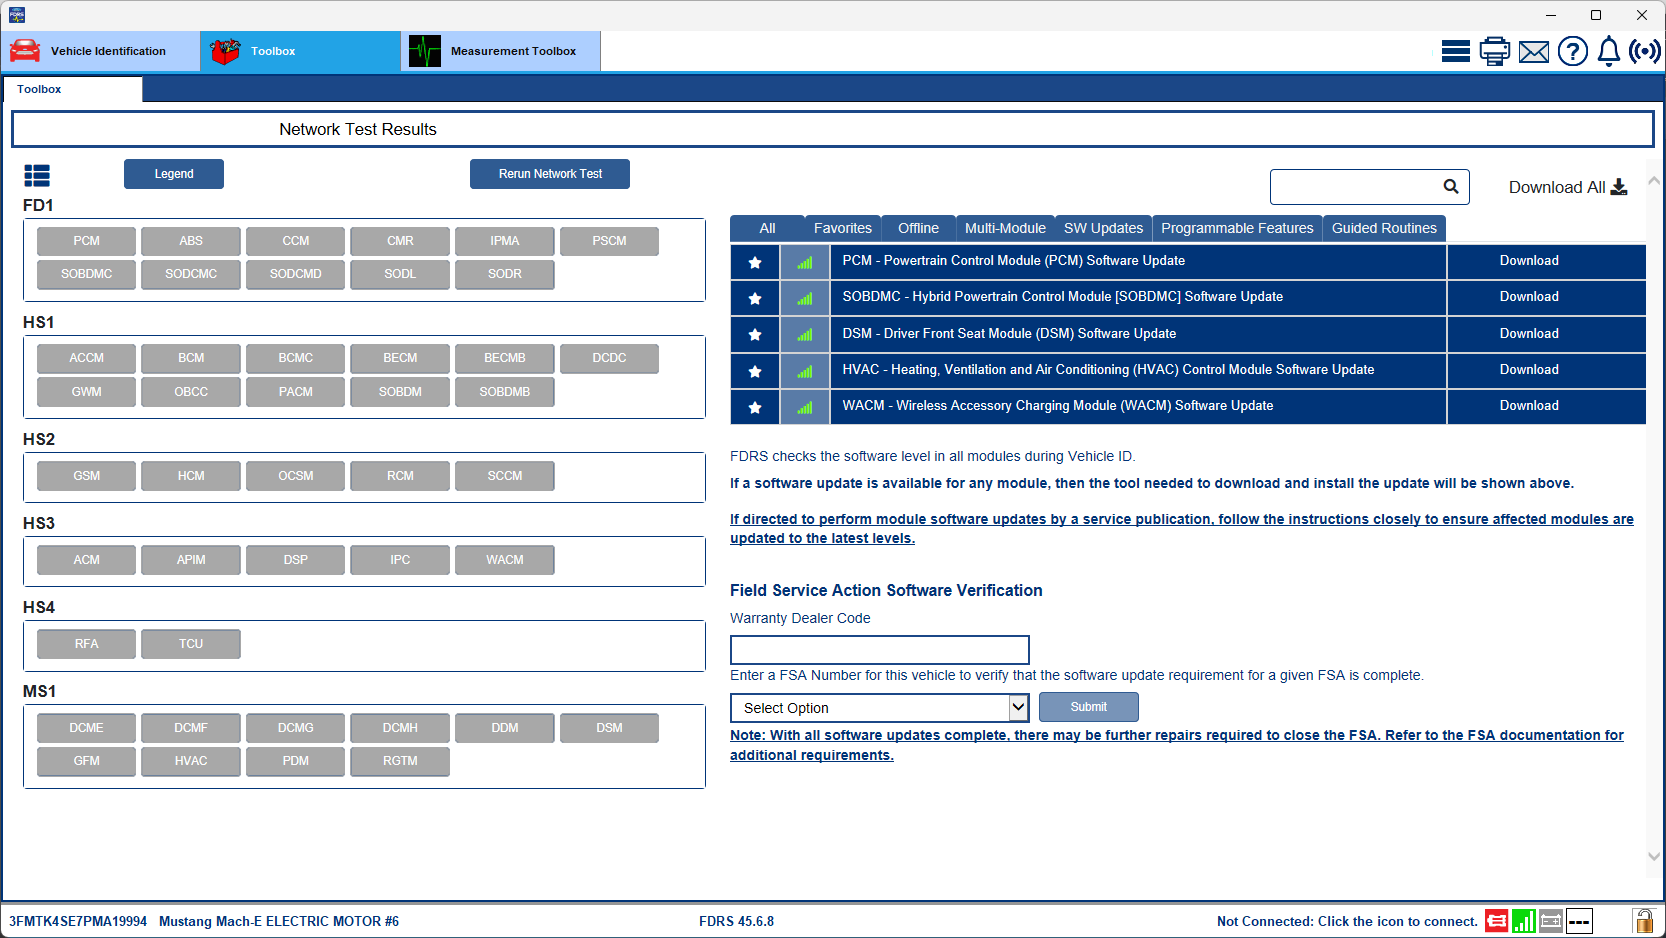Select the HVAC module under MS1

coord(191,761)
